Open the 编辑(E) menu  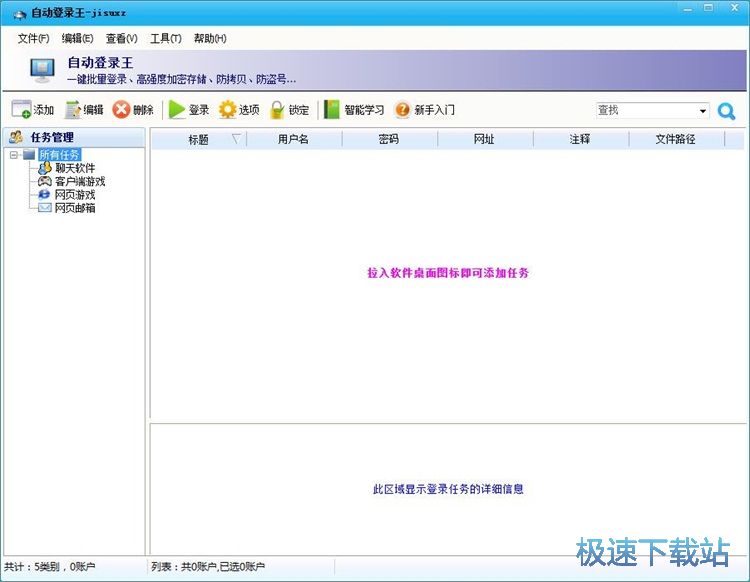pyautogui.click(x=77, y=38)
